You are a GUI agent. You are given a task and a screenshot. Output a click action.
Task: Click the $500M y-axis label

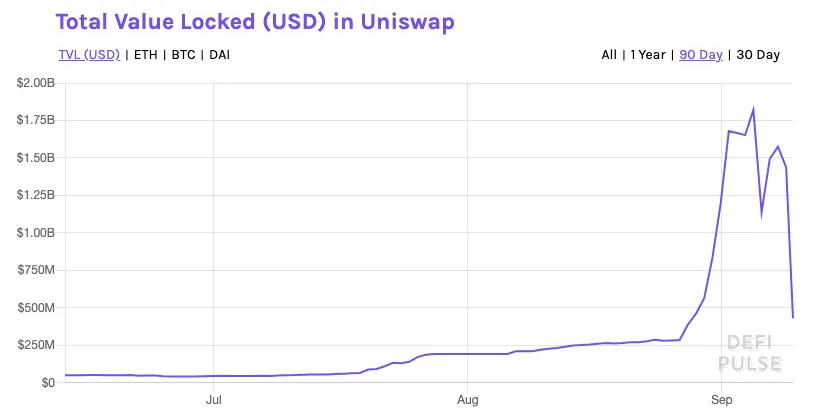click(36, 307)
